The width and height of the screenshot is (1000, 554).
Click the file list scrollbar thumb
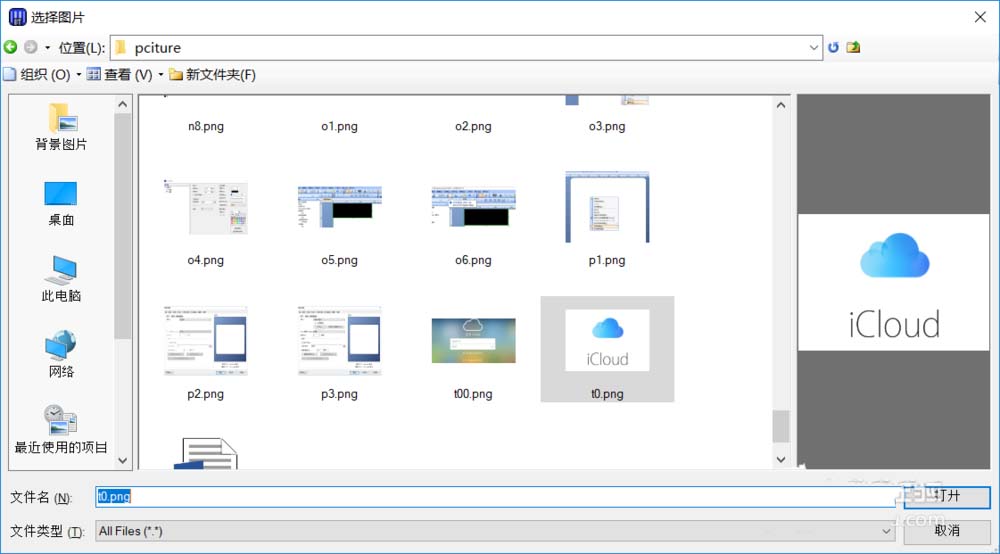coord(781,426)
